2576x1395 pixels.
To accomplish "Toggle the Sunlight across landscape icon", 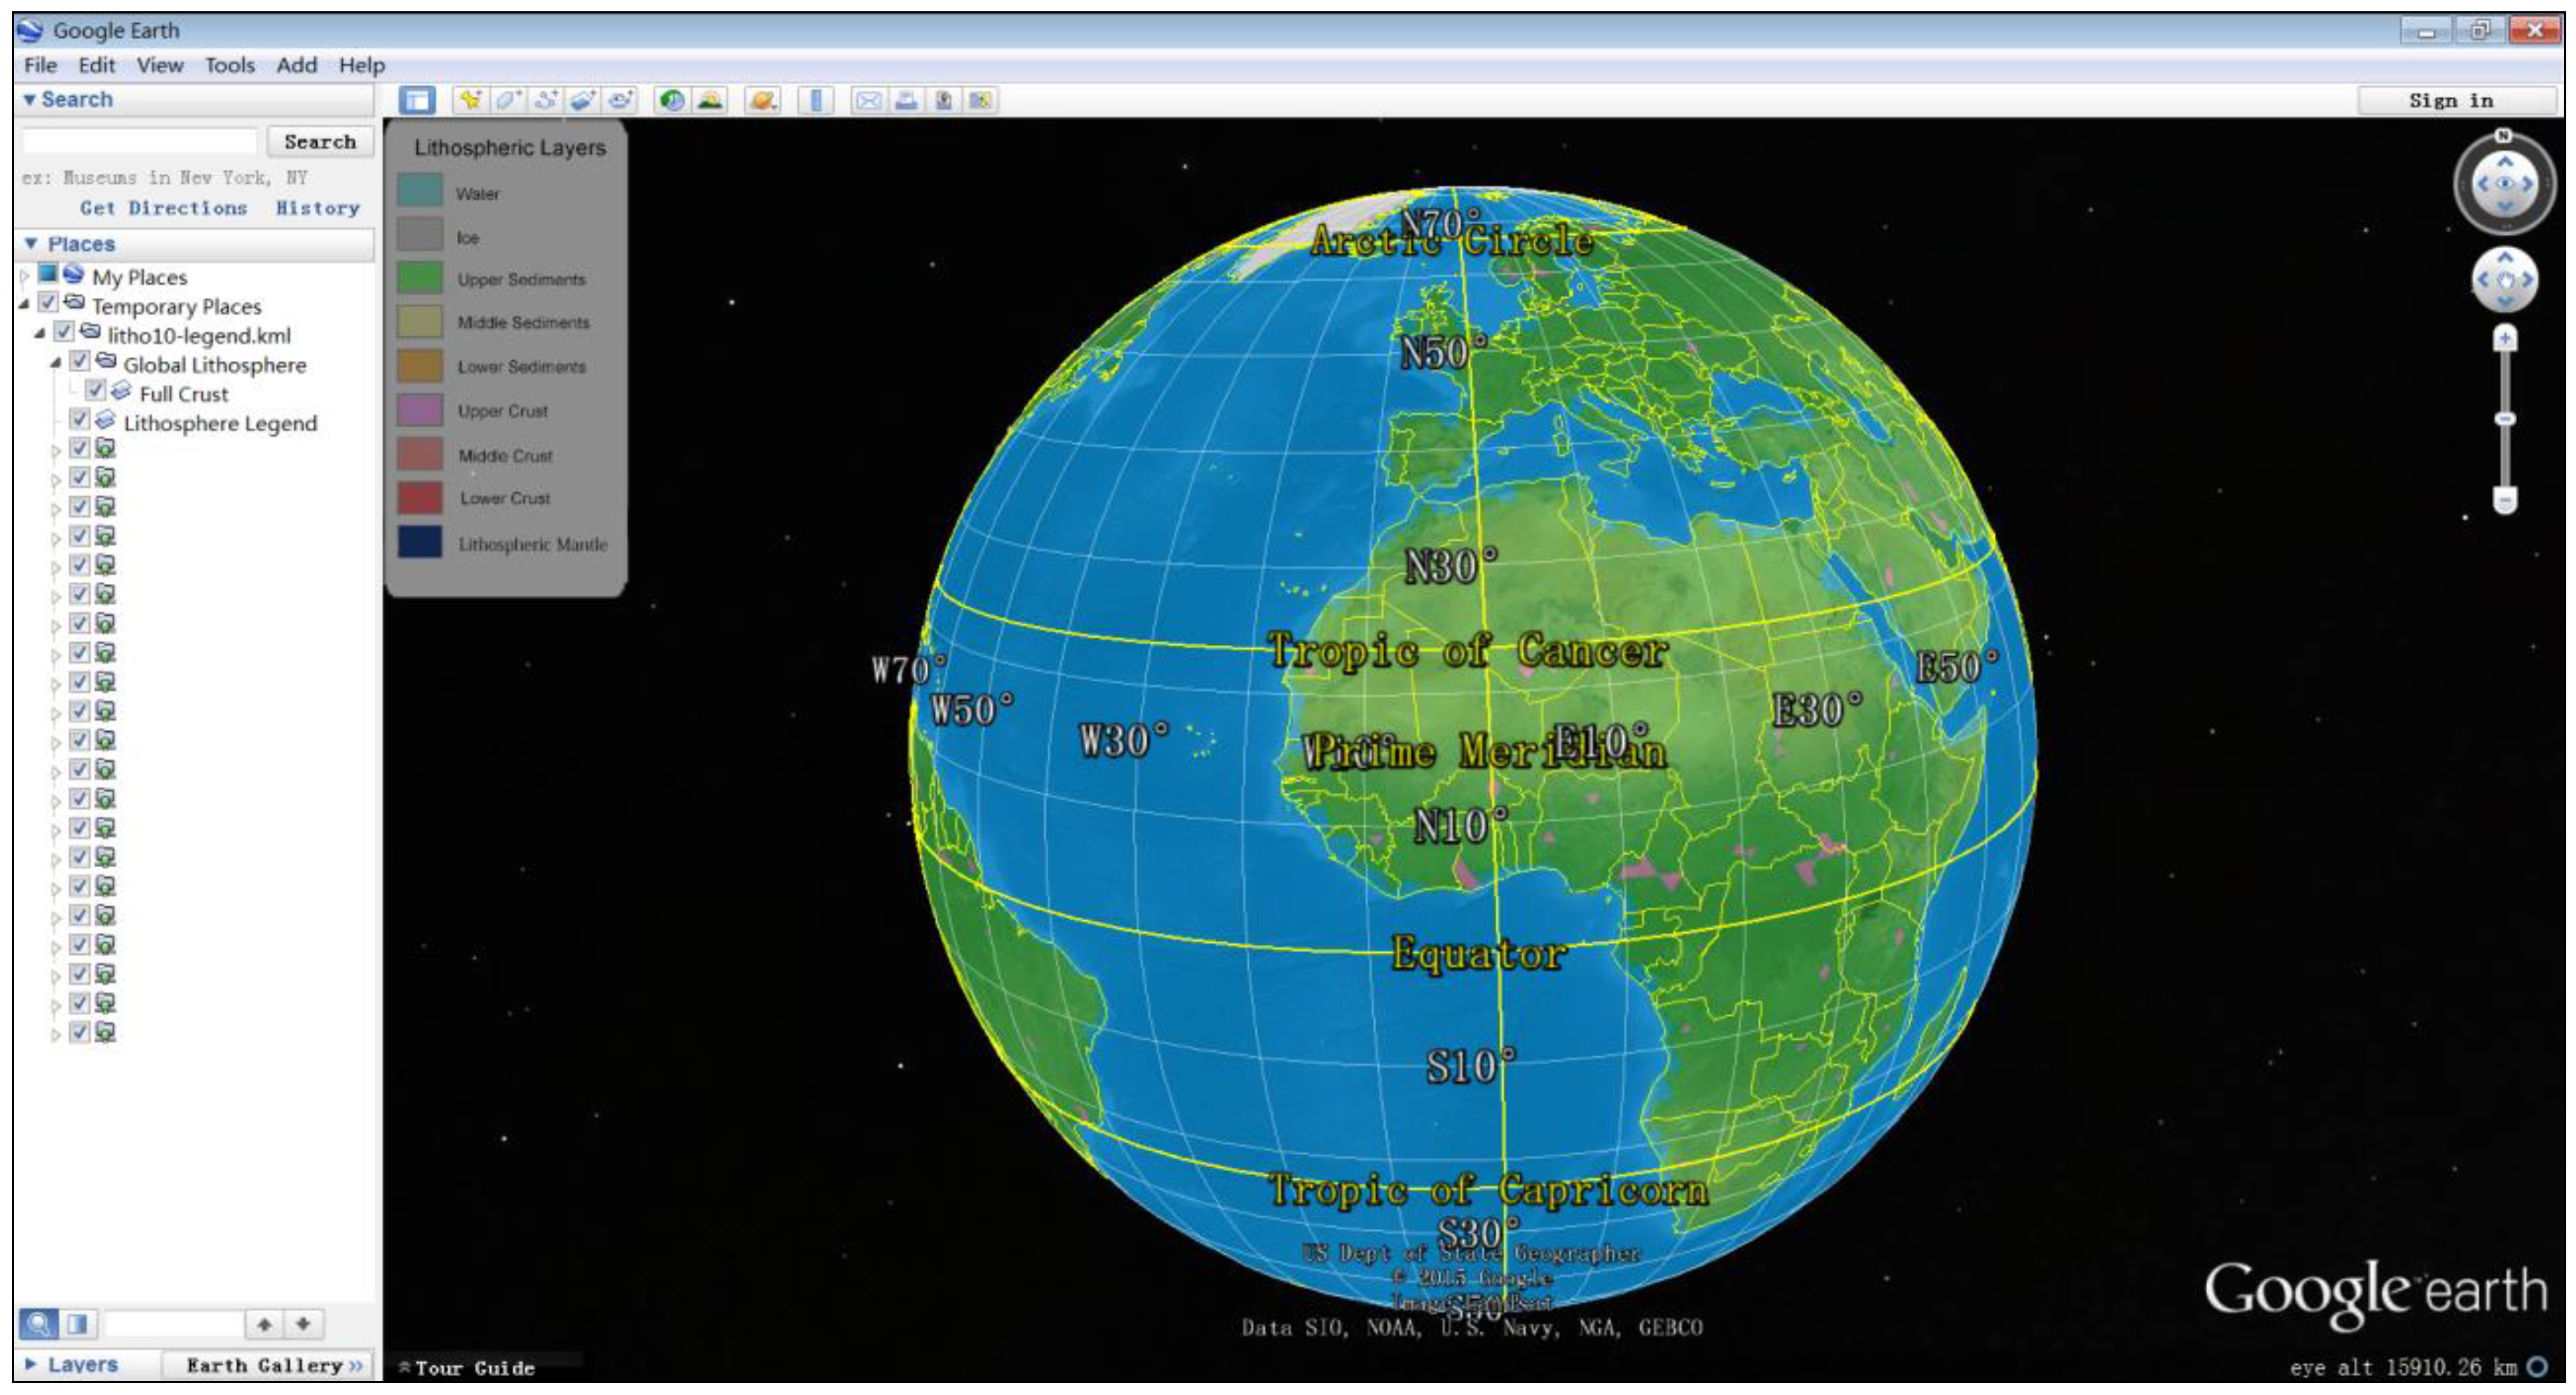I will click(710, 100).
